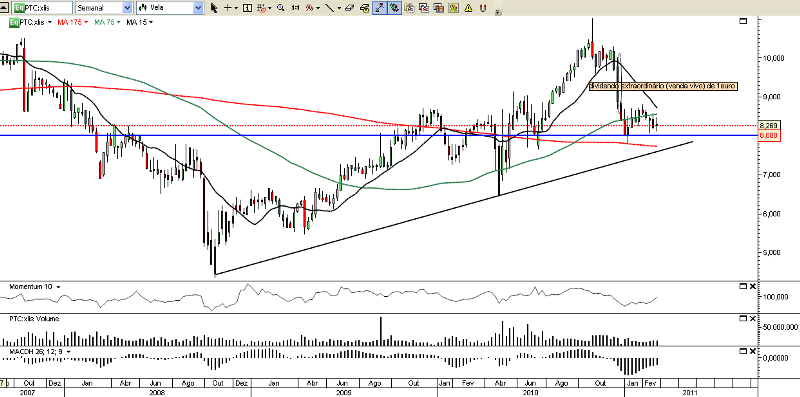
Task: Click the third chart template icon
Action: pos(439,8)
